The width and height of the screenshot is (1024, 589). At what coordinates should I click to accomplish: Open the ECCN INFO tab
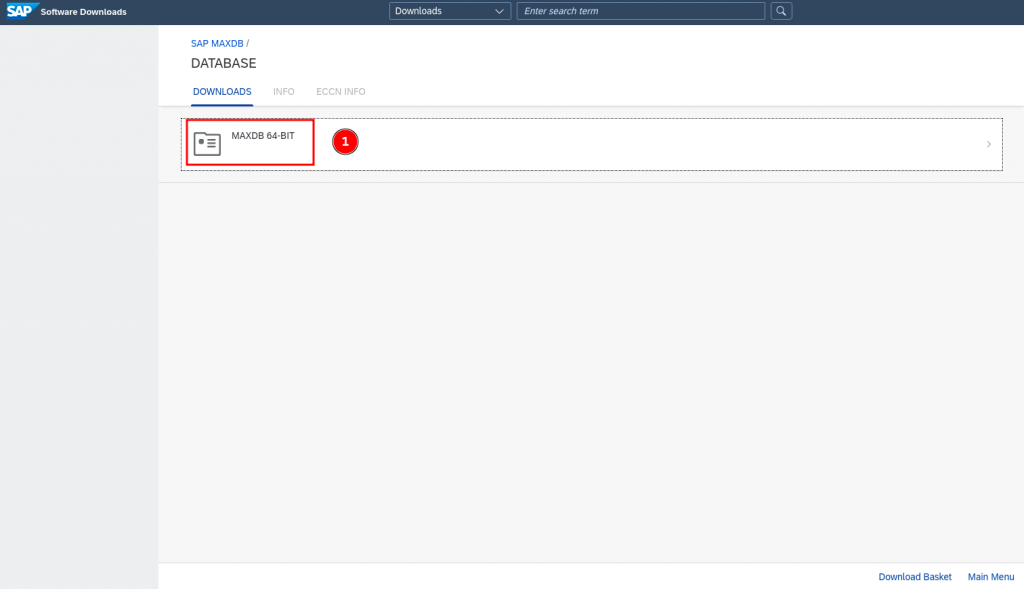click(x=341, y=92)
